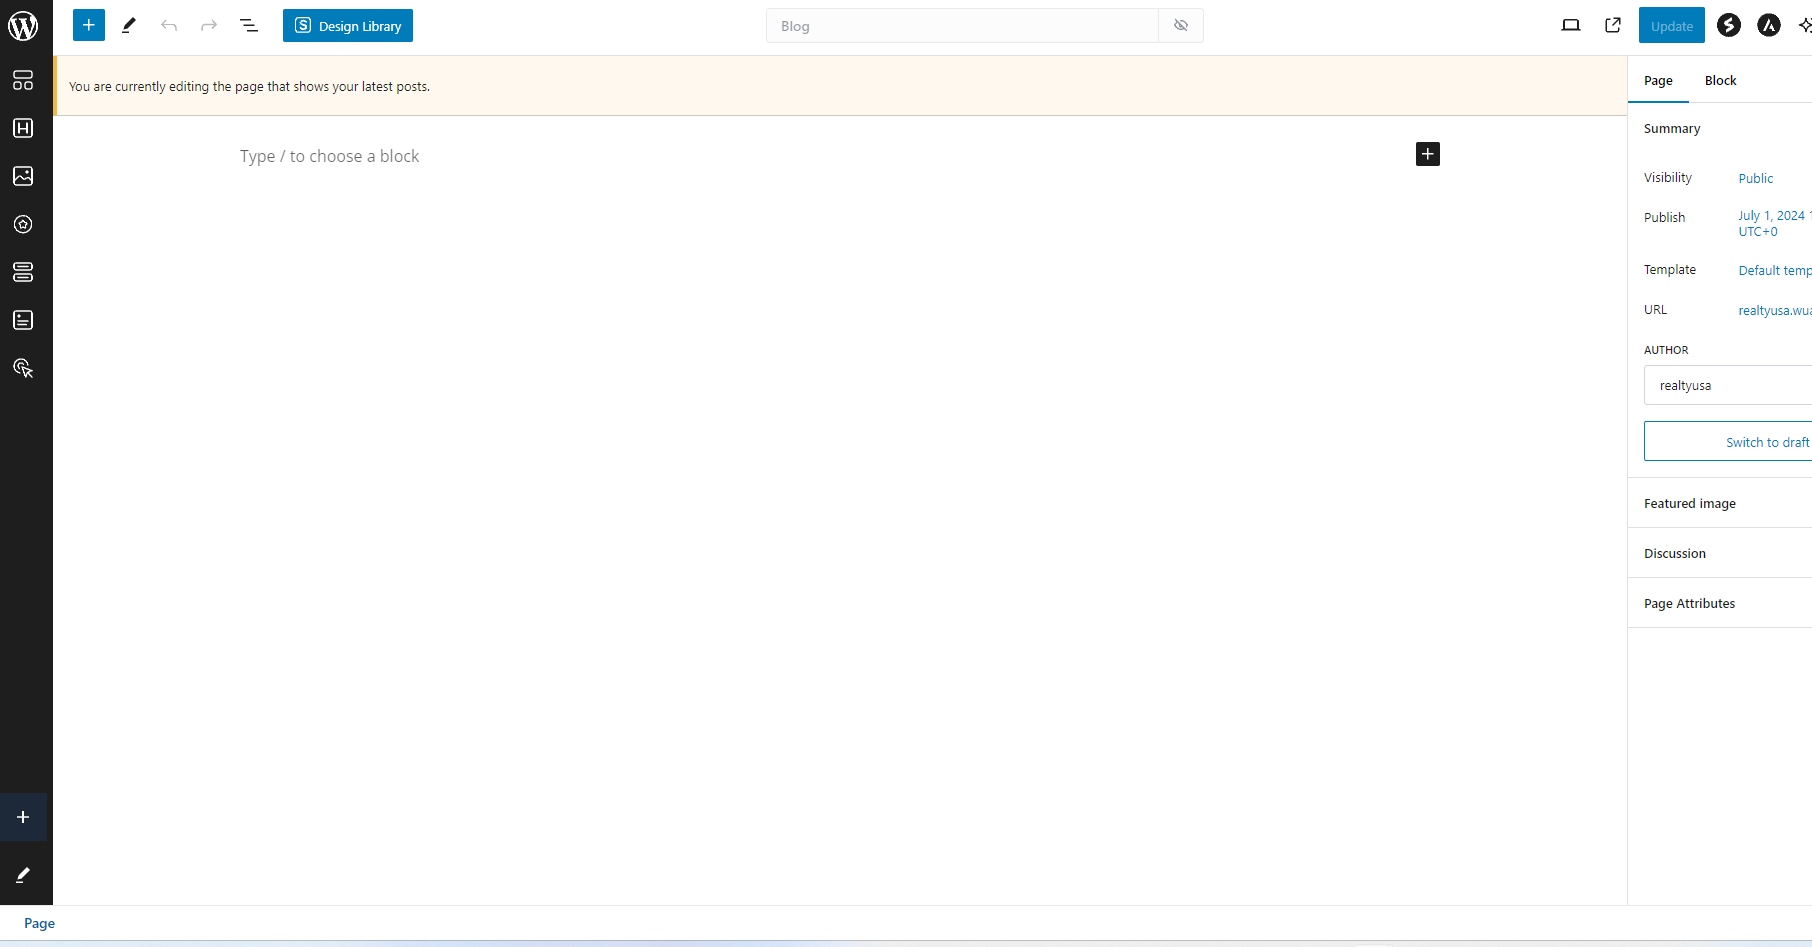Open the heading block icon in sidebar
Viewport: 1812px width, 947px height.
pyautogui.click(x=23, y=128)
